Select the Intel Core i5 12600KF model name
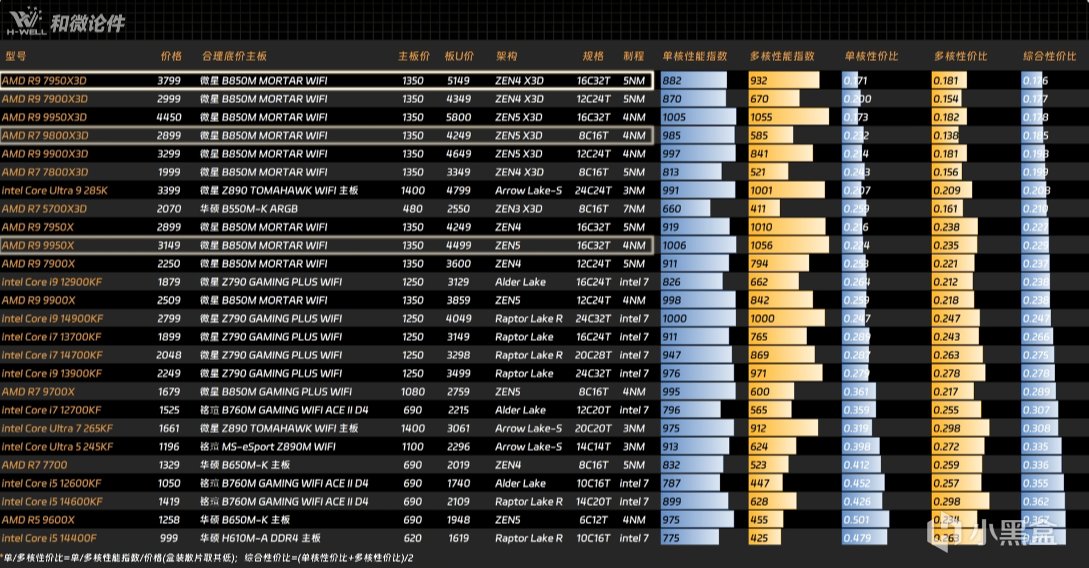Screen dimensions: 1089x568 point(51,483)
